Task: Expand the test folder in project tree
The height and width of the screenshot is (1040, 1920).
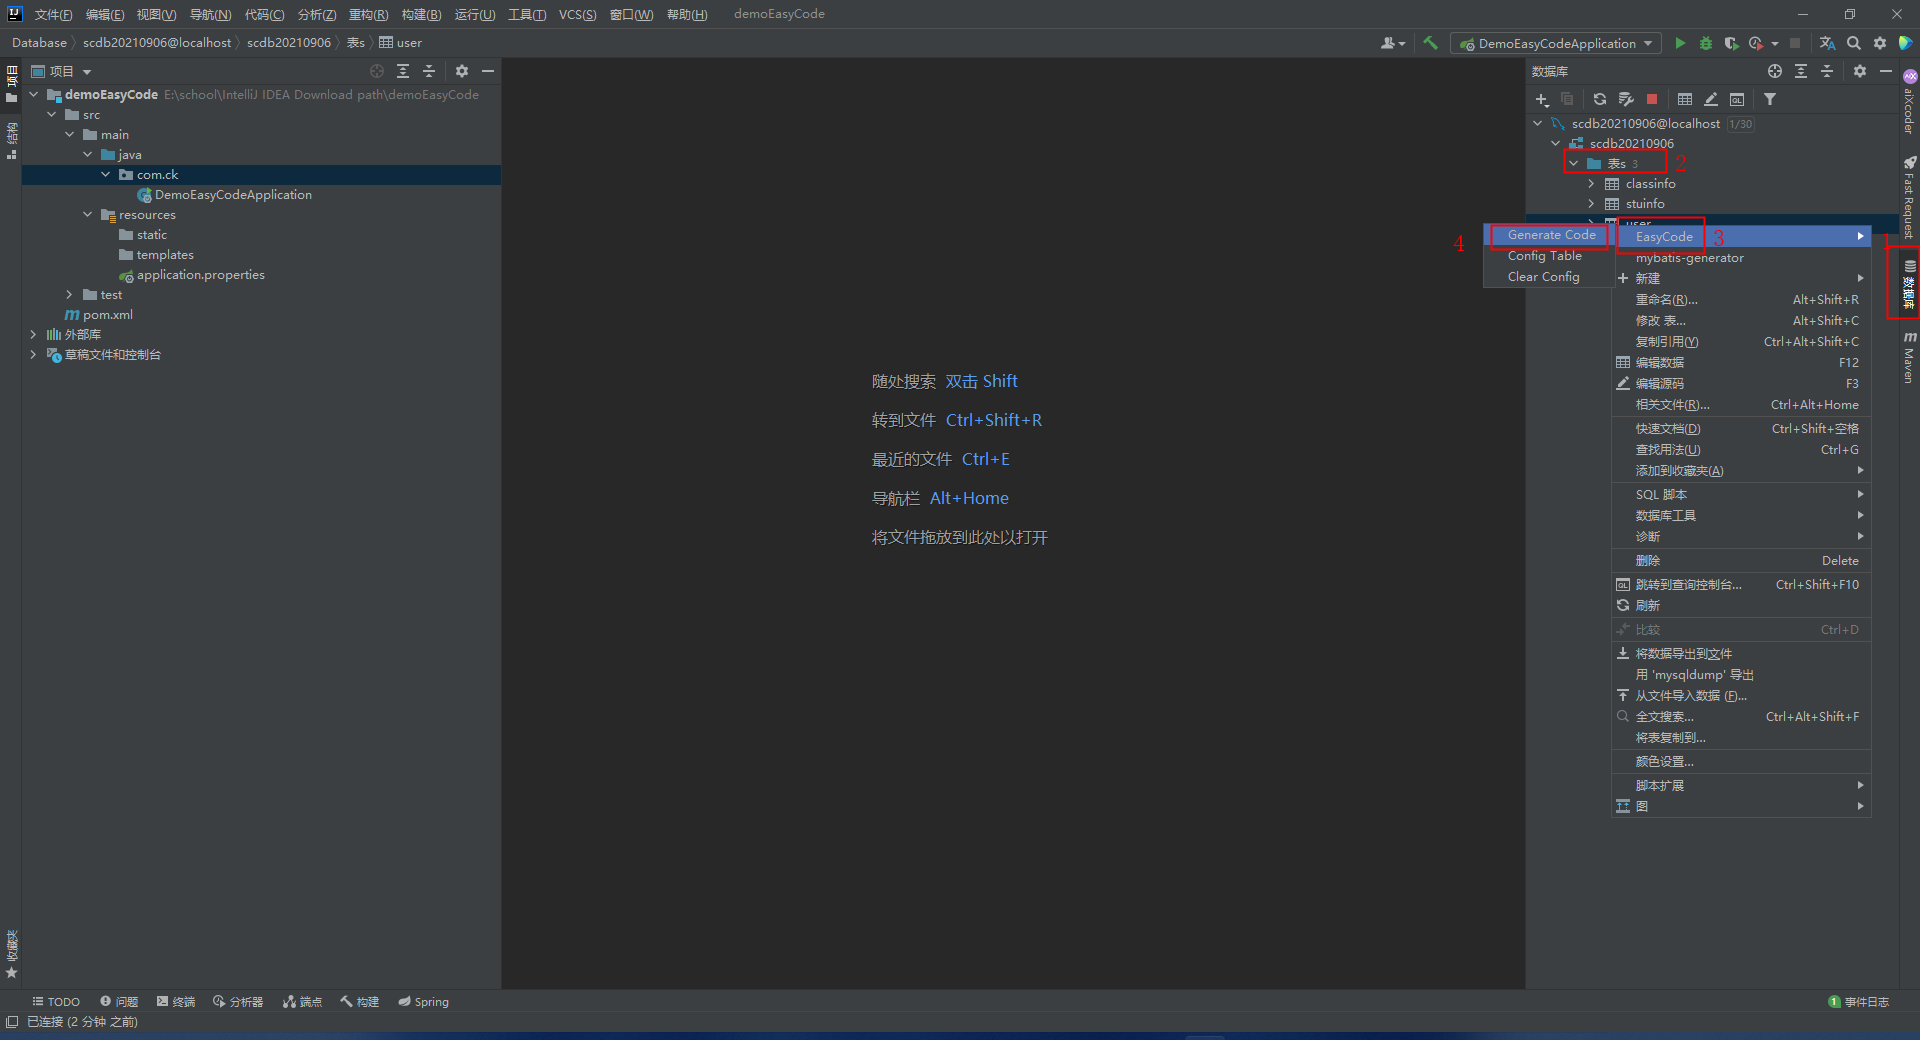Action: pyautogui.click(x=68, y=294)
